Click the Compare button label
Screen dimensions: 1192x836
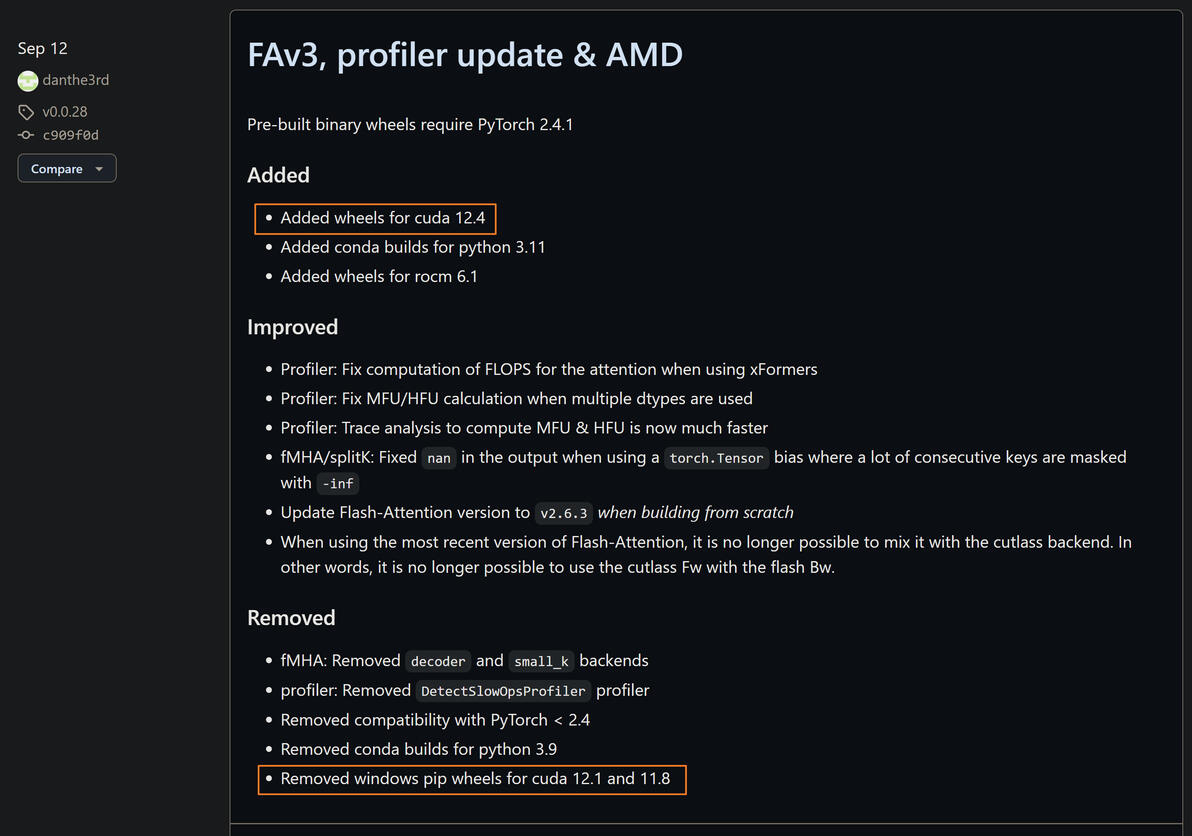57,169
